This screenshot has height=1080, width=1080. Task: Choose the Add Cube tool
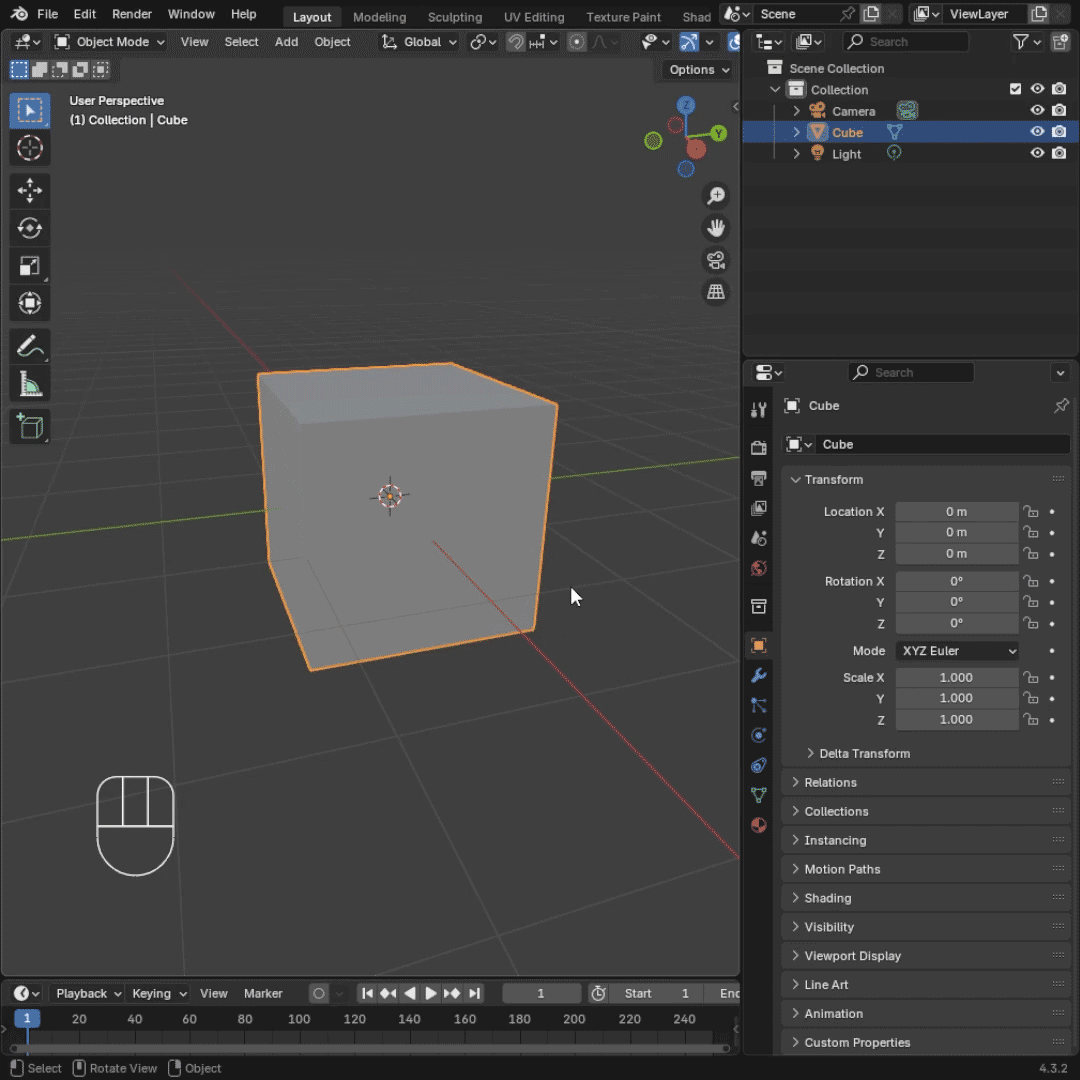[30, 427]
